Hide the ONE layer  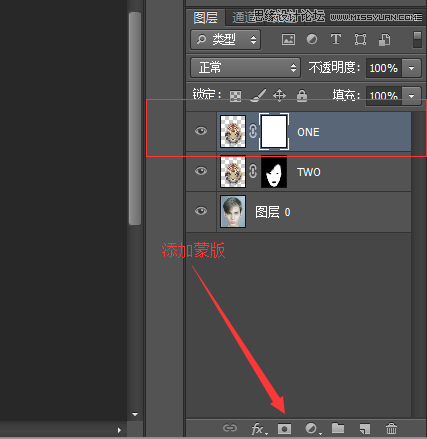pyautogui.click(x=201, y=131)
